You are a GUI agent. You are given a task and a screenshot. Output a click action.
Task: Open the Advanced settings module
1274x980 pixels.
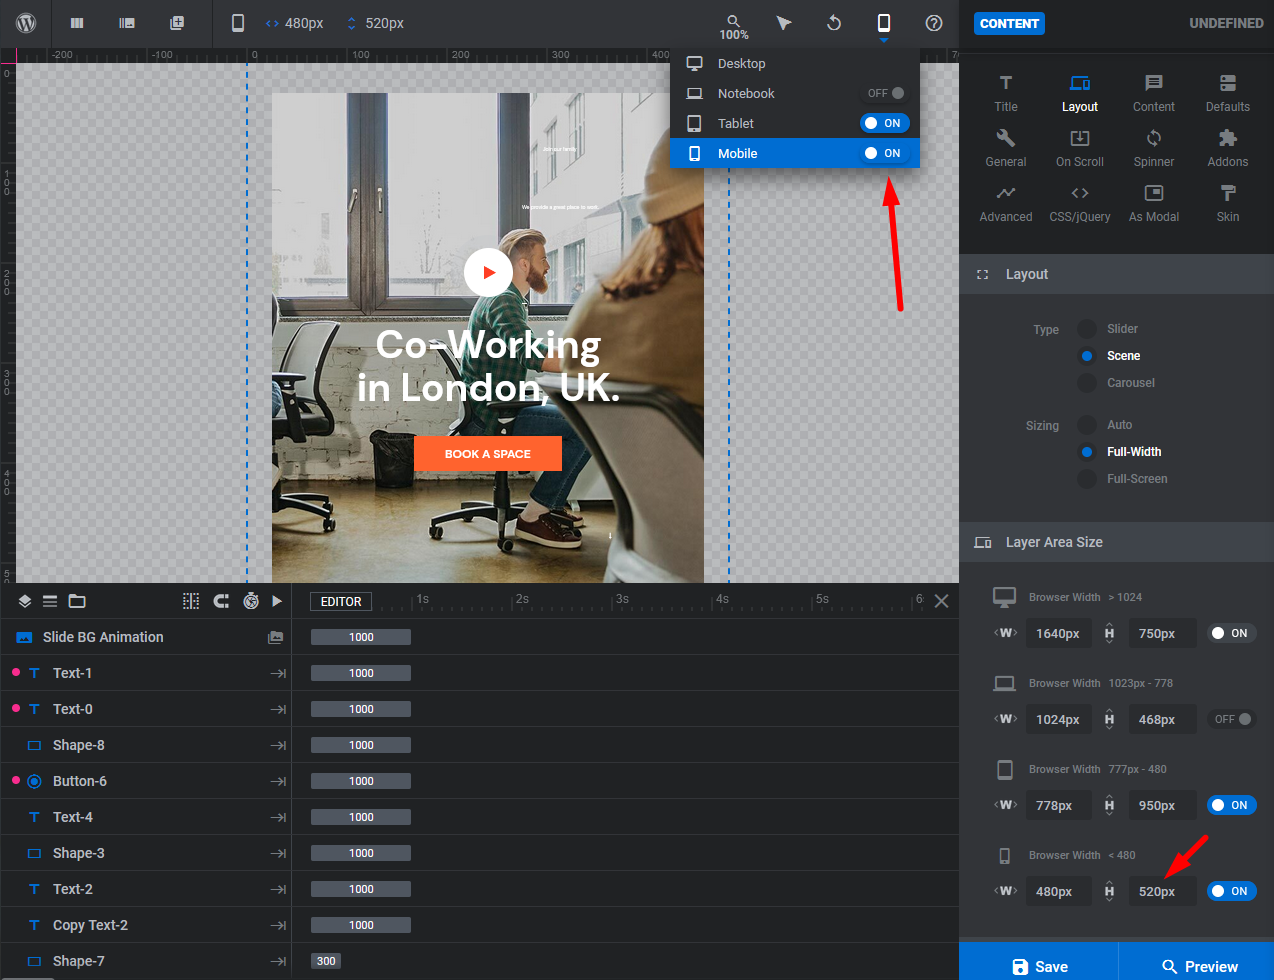pyautogui.click(x=1006, y=203)
